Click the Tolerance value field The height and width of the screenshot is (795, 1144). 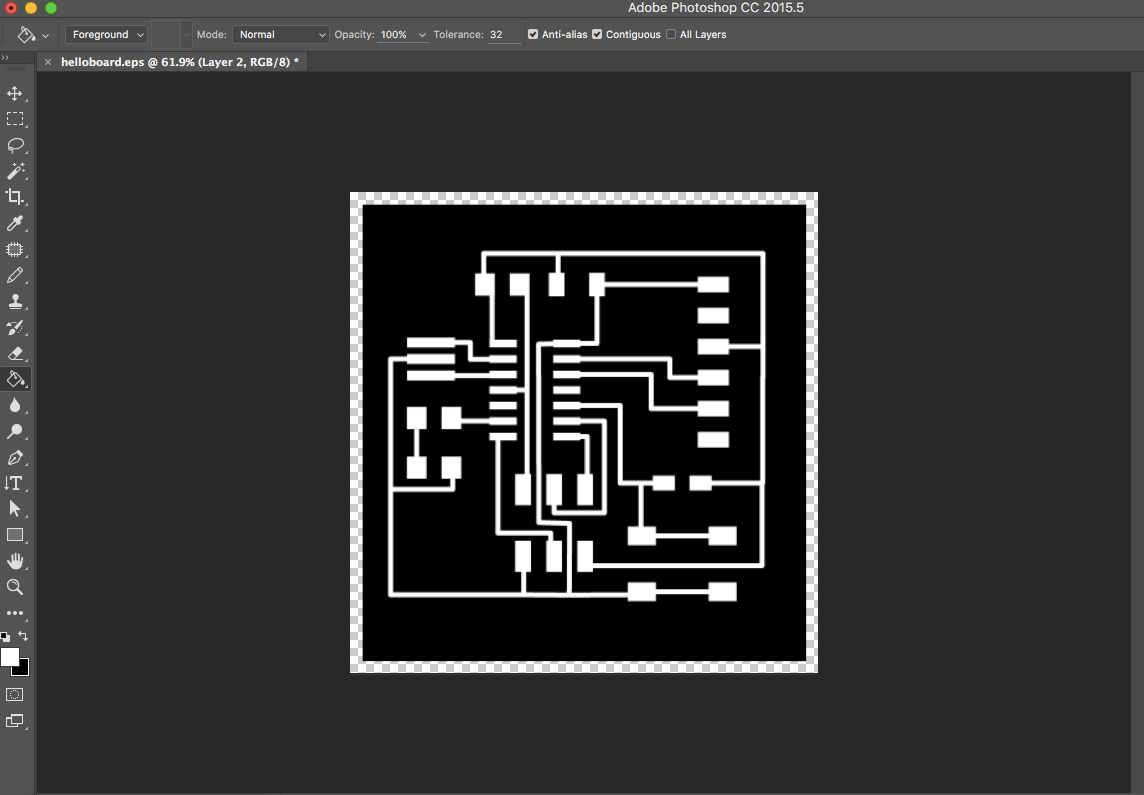coord(503,34)
